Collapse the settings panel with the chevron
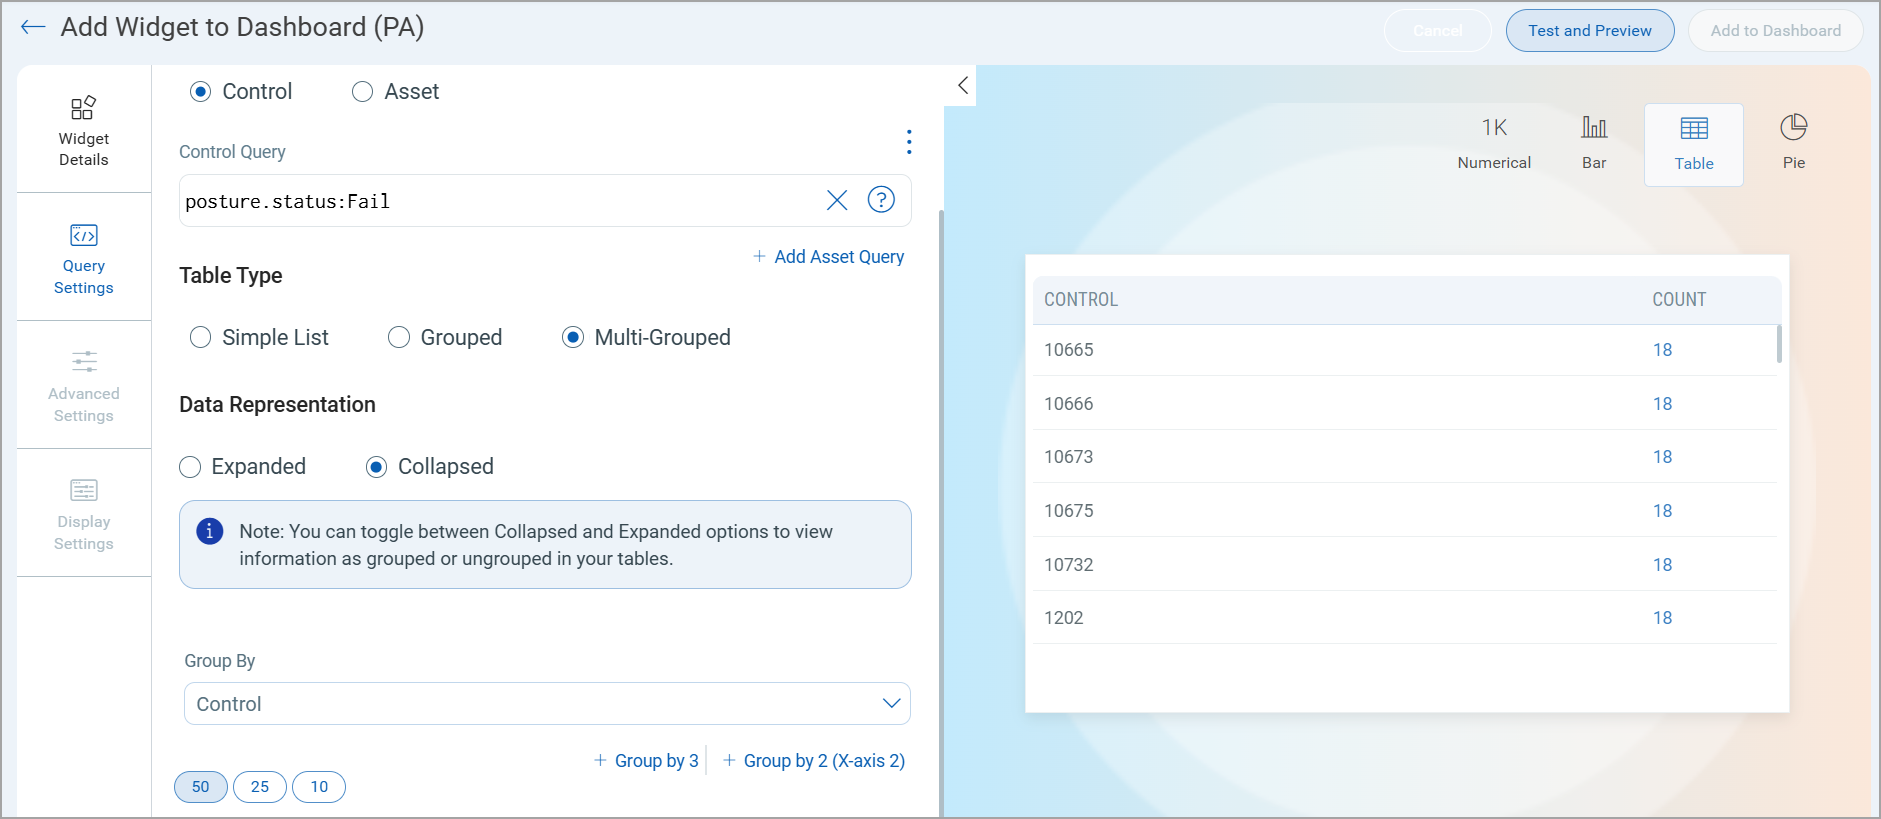Viewport: 1881px width, 819px height. (x=962, y=86)
